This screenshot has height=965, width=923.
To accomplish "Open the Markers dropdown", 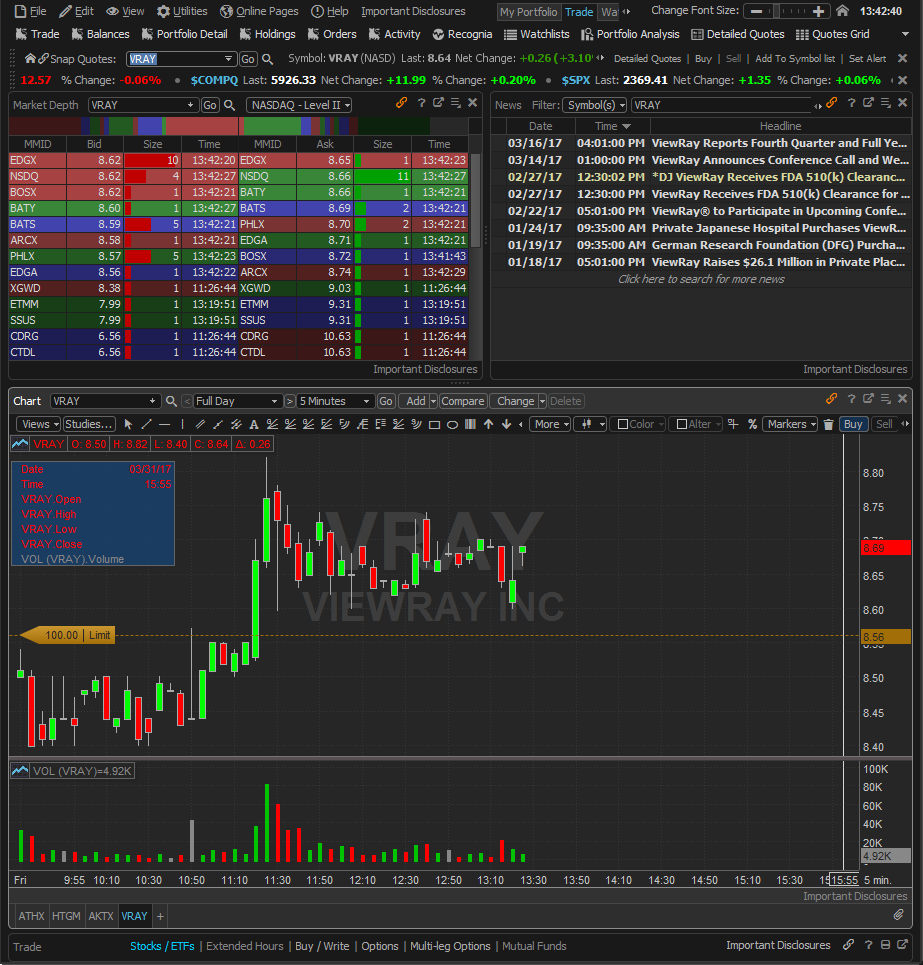I will tap(791, 424).
